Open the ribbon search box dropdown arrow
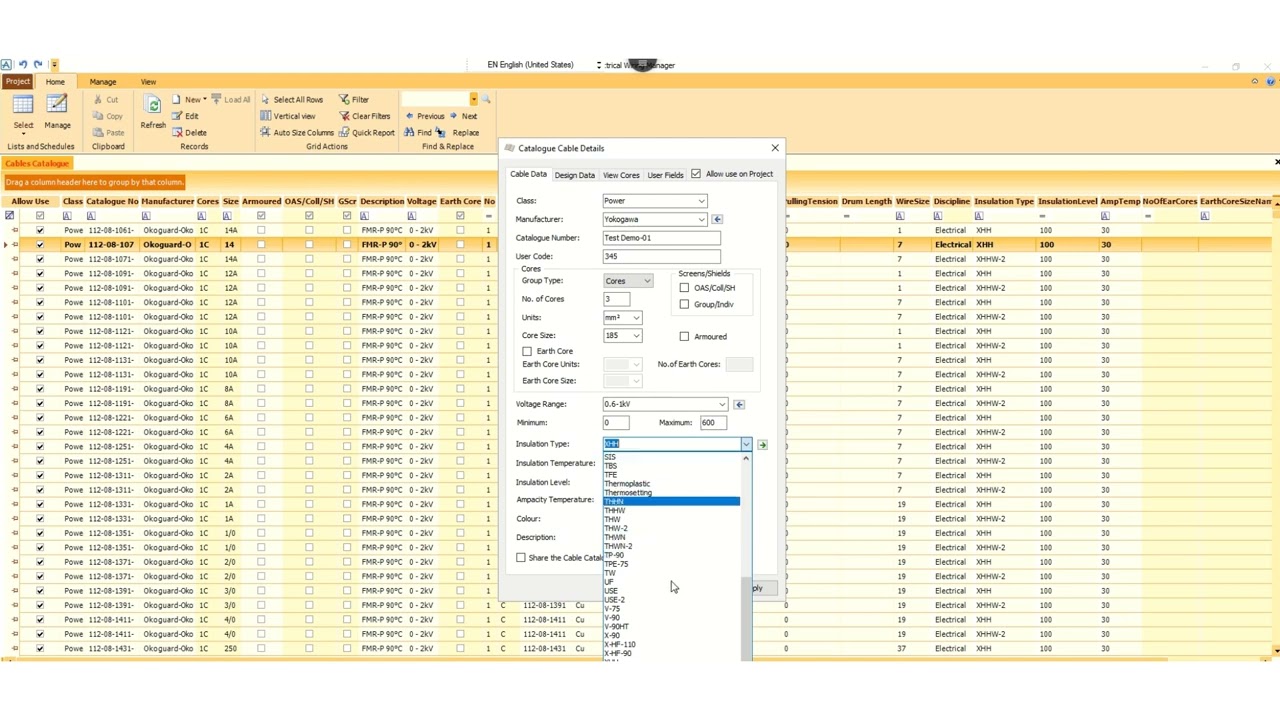This screenshot has width=1280, height=720. (474, 99)
